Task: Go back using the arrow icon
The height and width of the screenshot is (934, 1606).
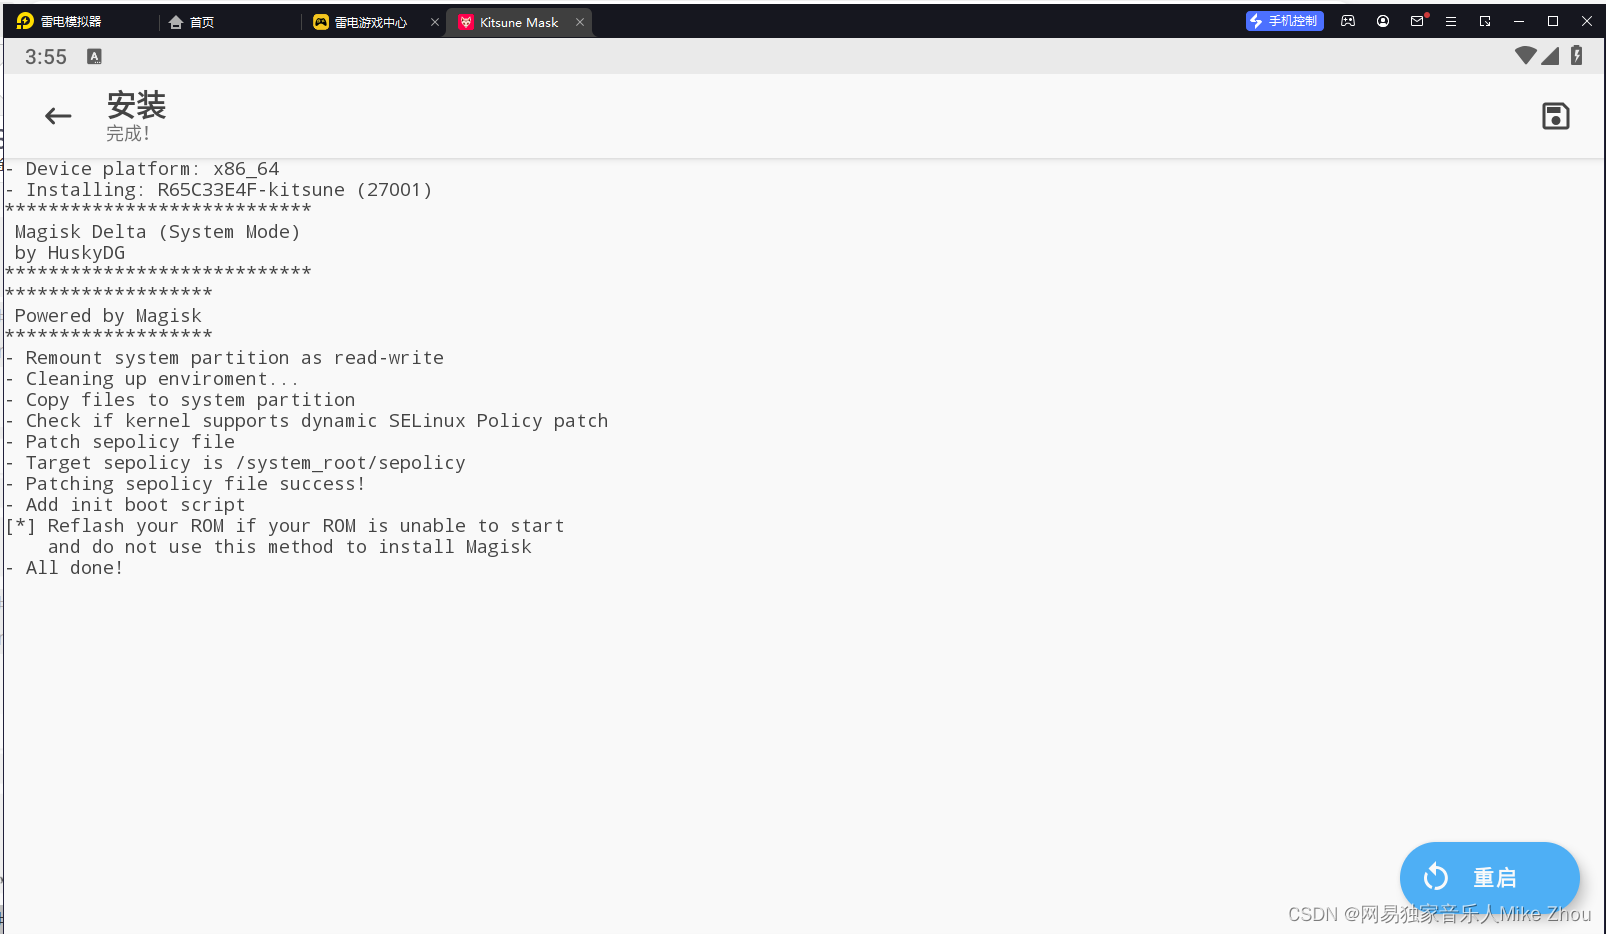Action: click(x=58, y=116)
